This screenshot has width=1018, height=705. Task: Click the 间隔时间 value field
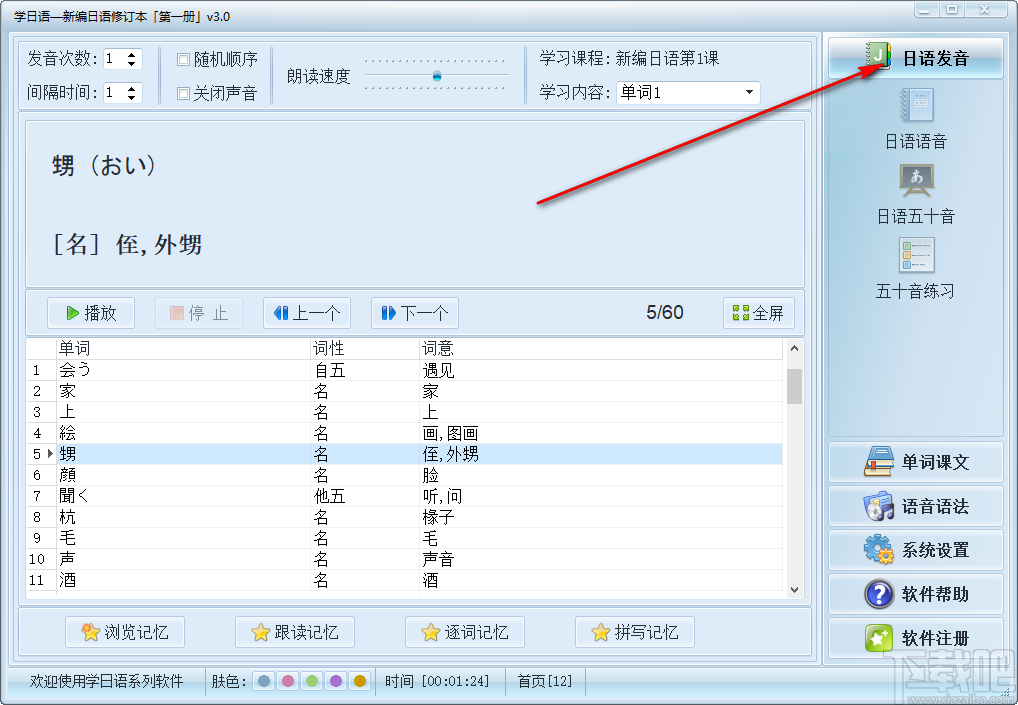[x=114, y=93]
